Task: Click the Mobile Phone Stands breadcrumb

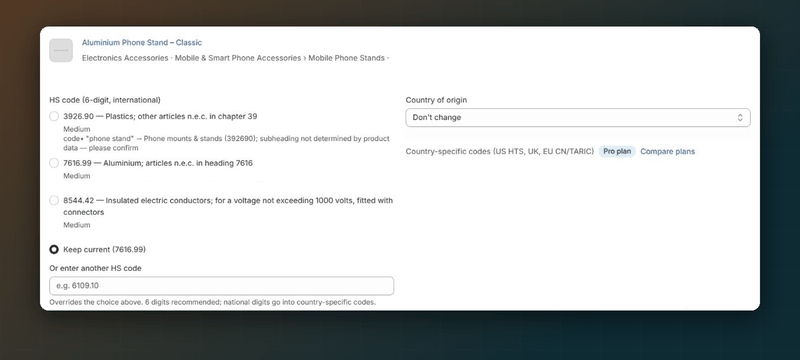Action: [x=346, y=58]
